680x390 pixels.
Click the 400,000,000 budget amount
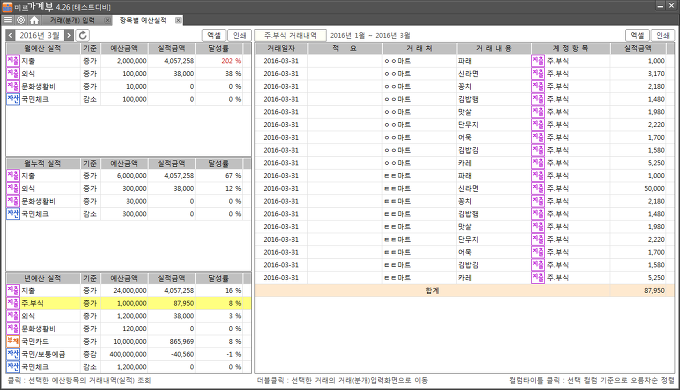[128, 354]
